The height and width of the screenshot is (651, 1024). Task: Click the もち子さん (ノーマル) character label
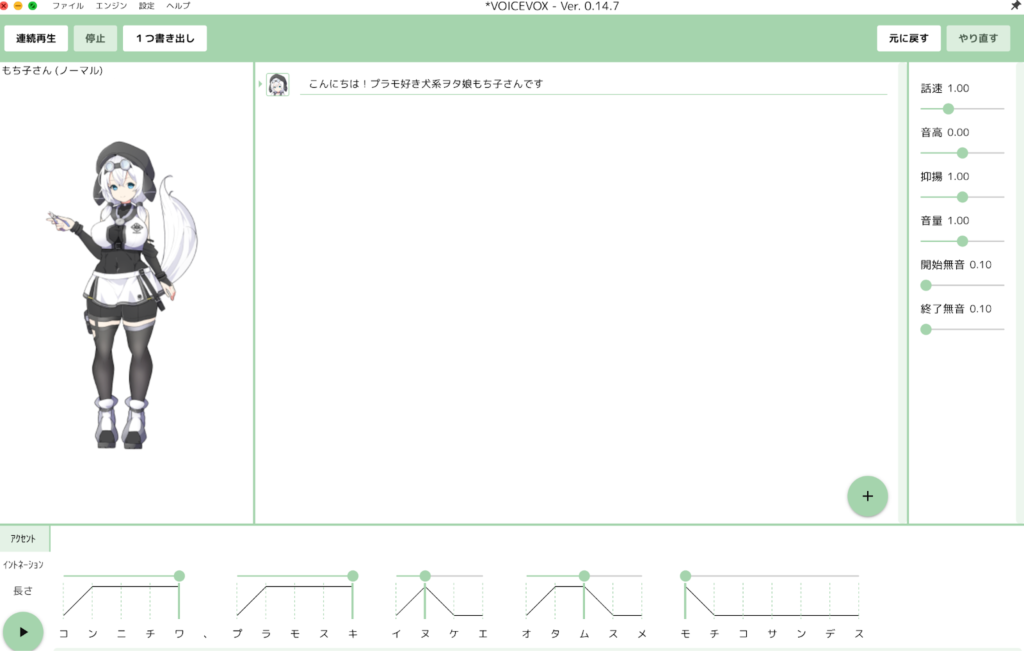pos(52,71)
